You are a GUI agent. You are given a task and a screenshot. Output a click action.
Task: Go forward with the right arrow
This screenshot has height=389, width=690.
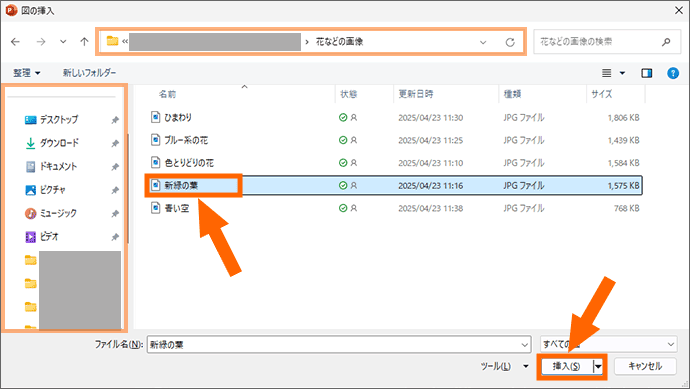coord(41,42)
